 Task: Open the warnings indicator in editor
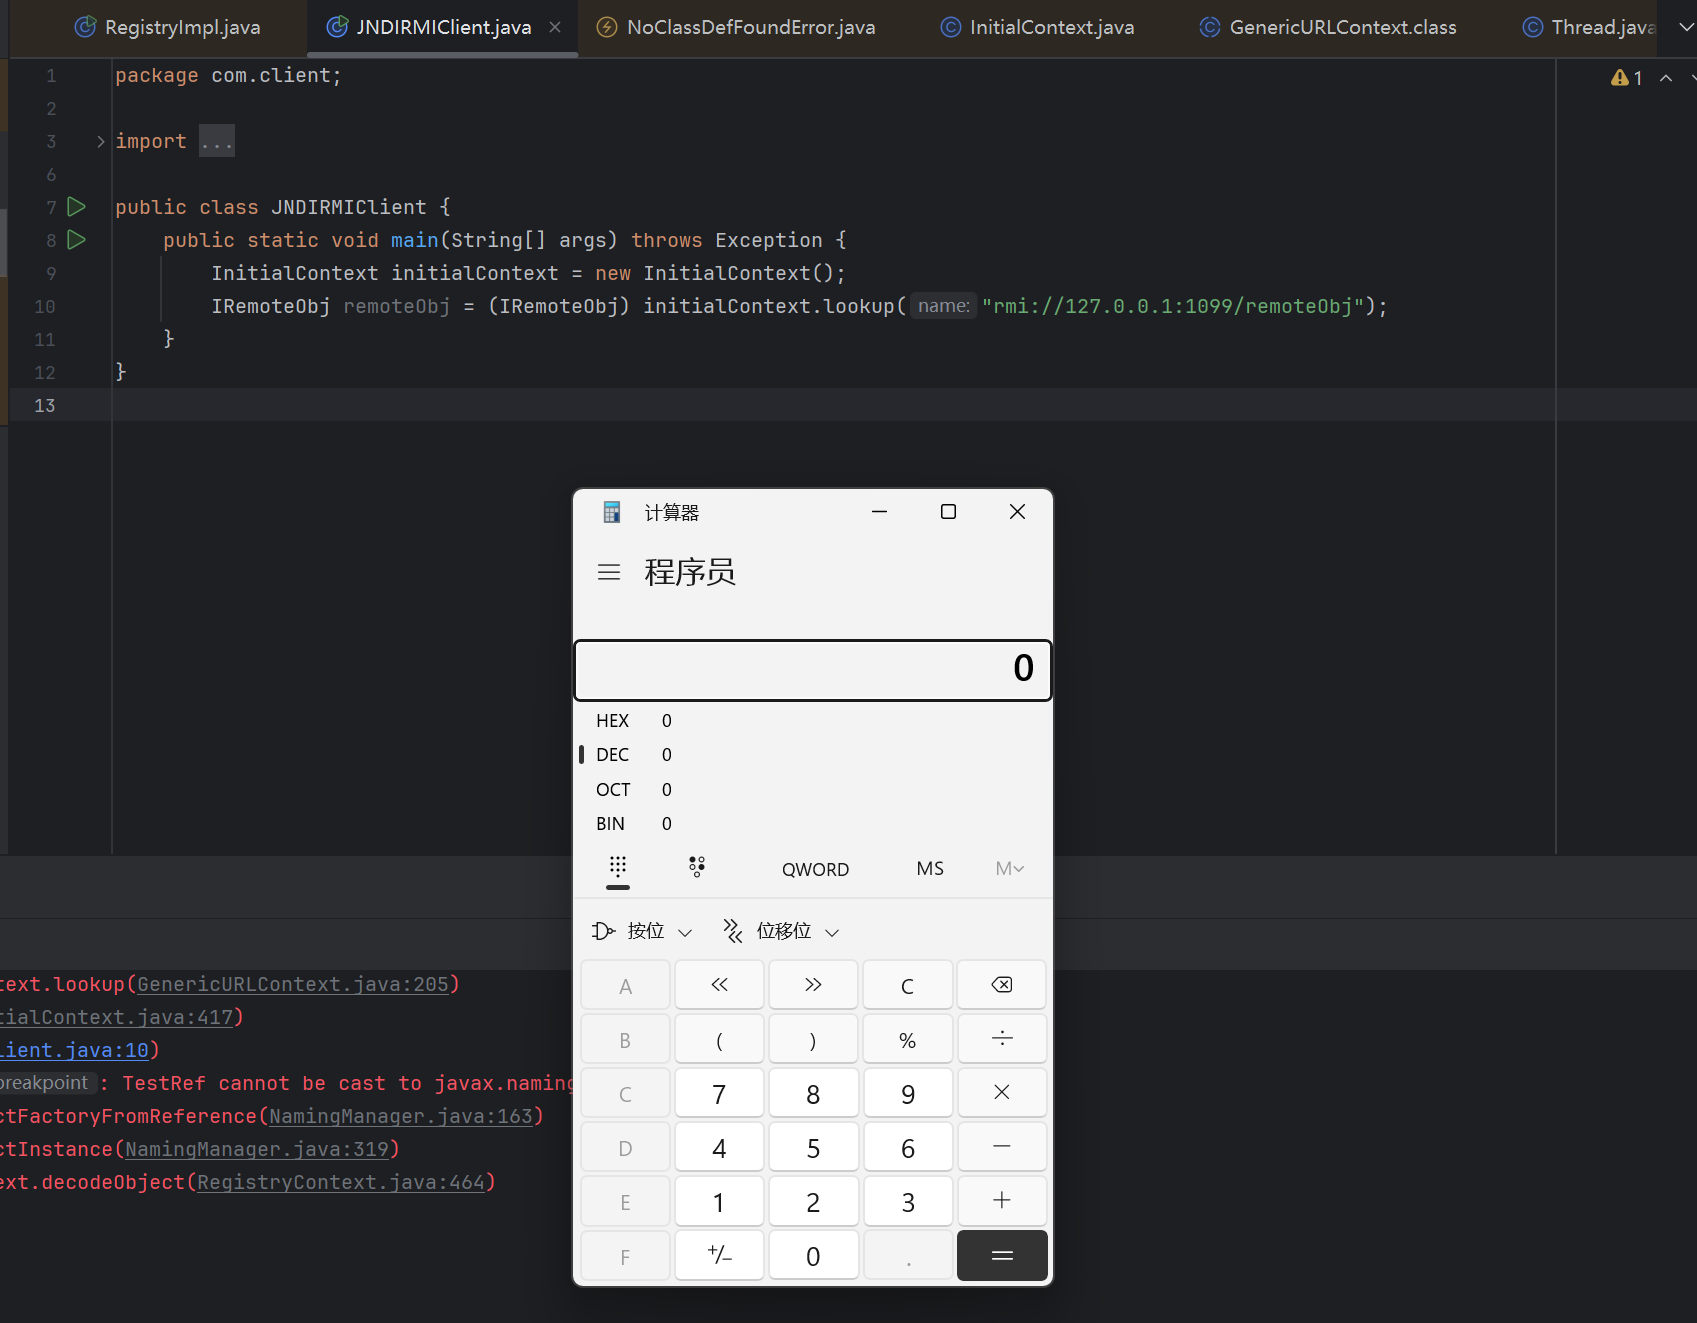coord(1627,78)
